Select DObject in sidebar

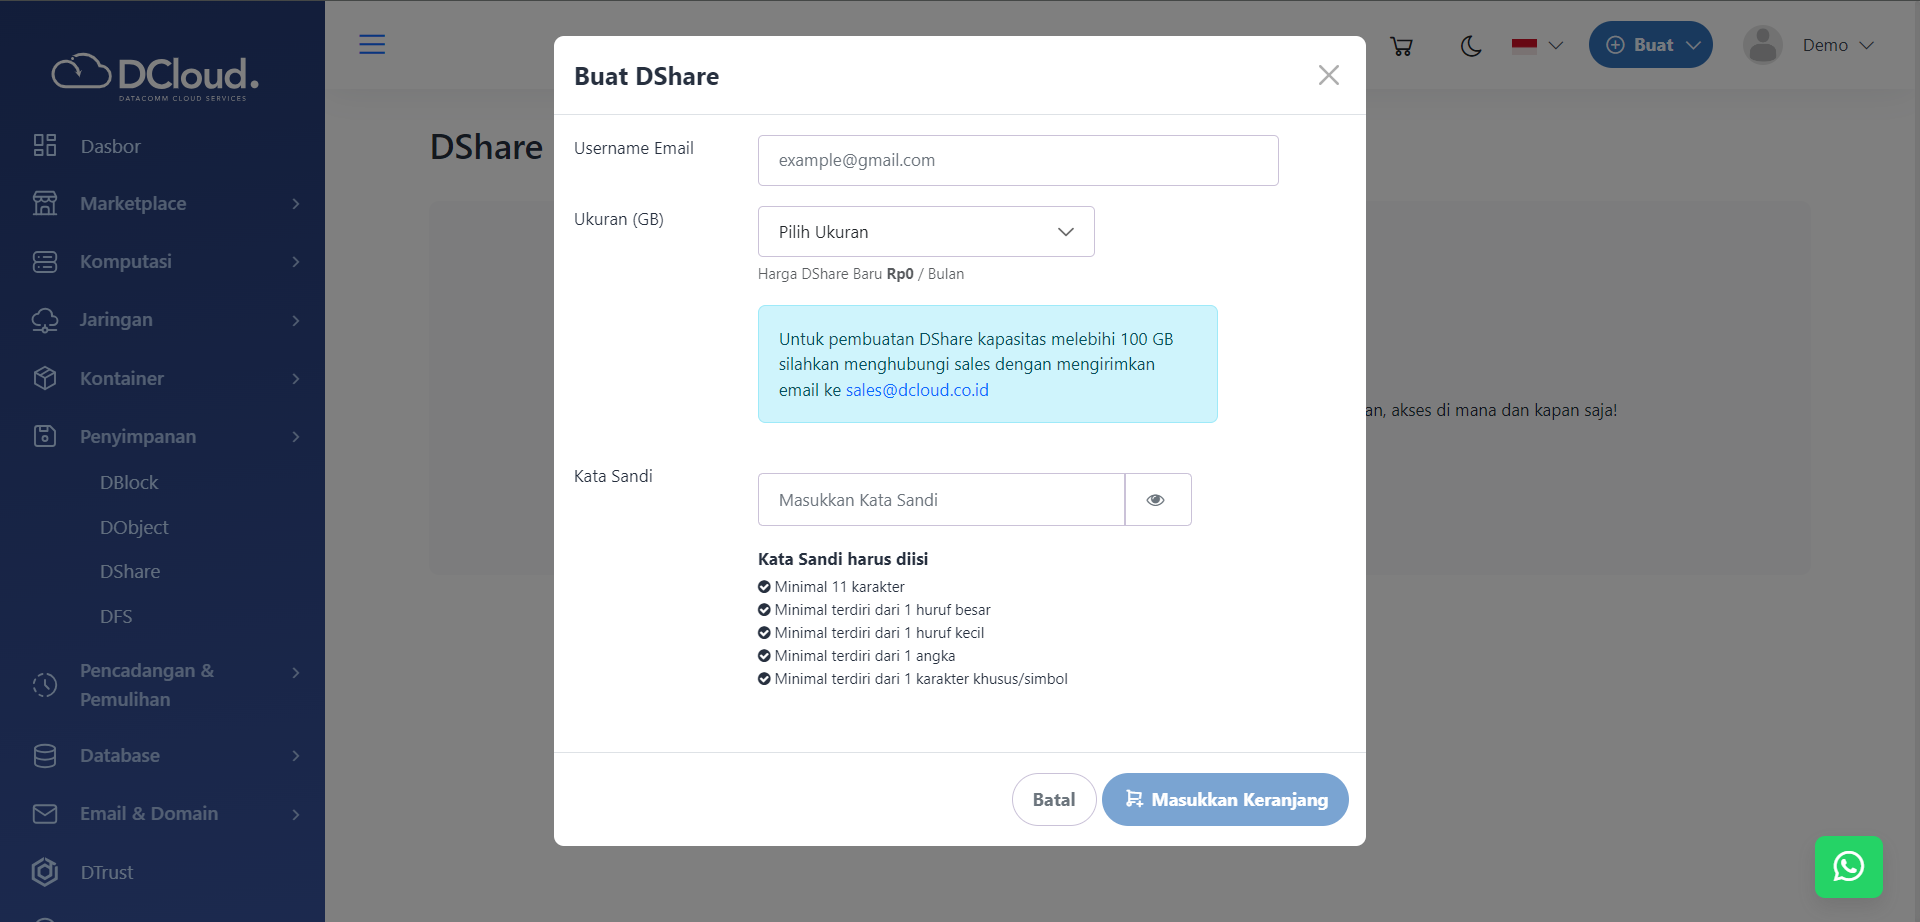(x=134, y=528)
